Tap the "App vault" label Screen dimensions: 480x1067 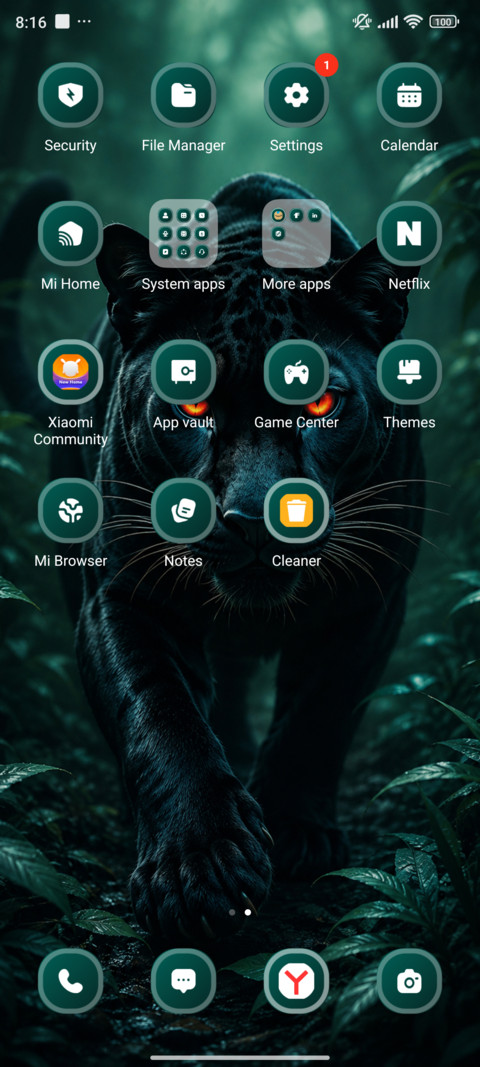click(x=183, y=423)
